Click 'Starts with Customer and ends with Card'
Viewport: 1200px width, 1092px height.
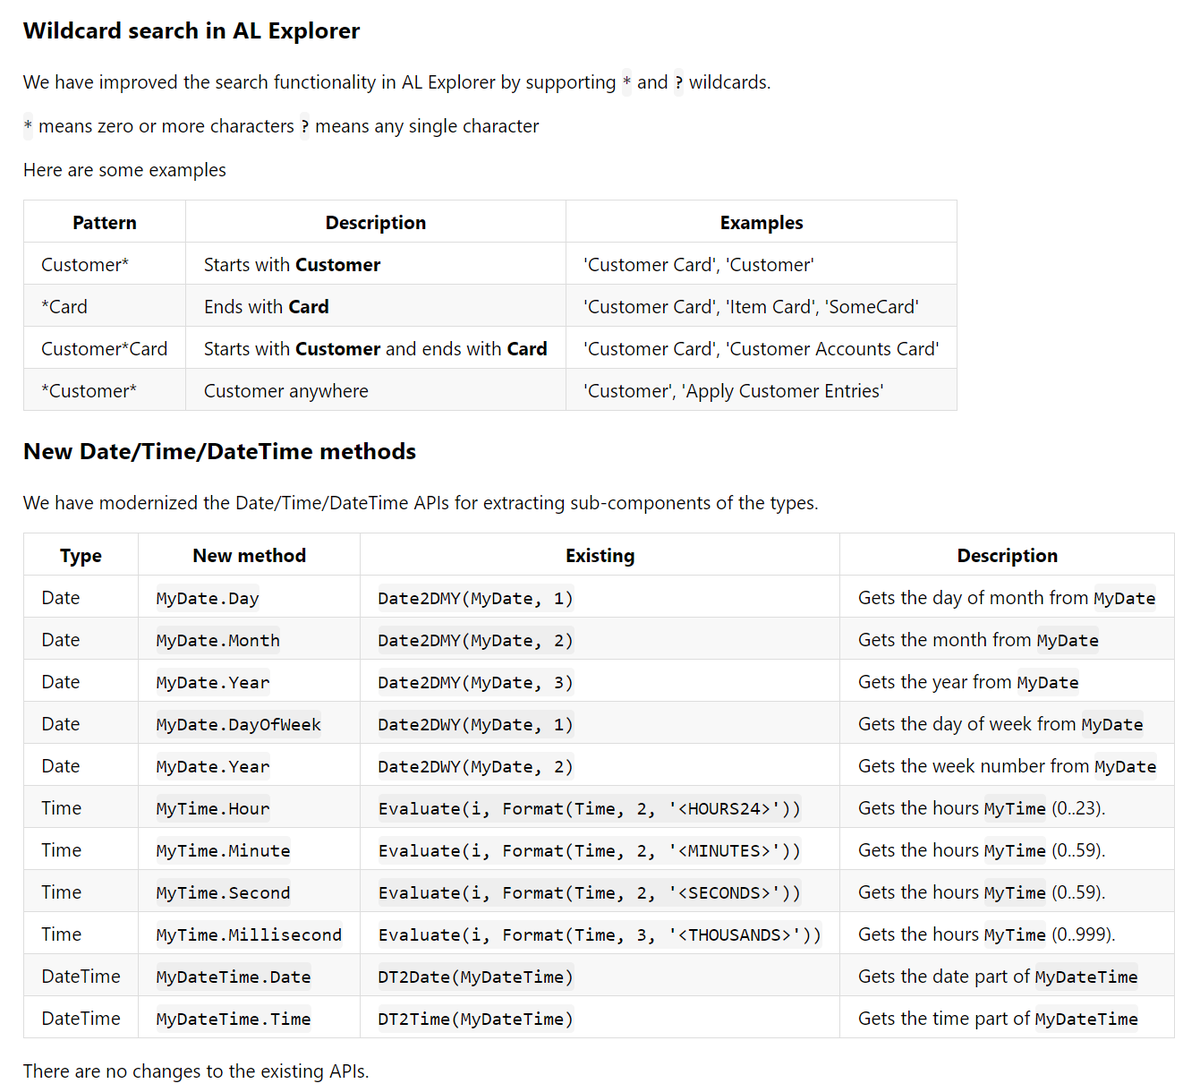(x=375, y=349)
